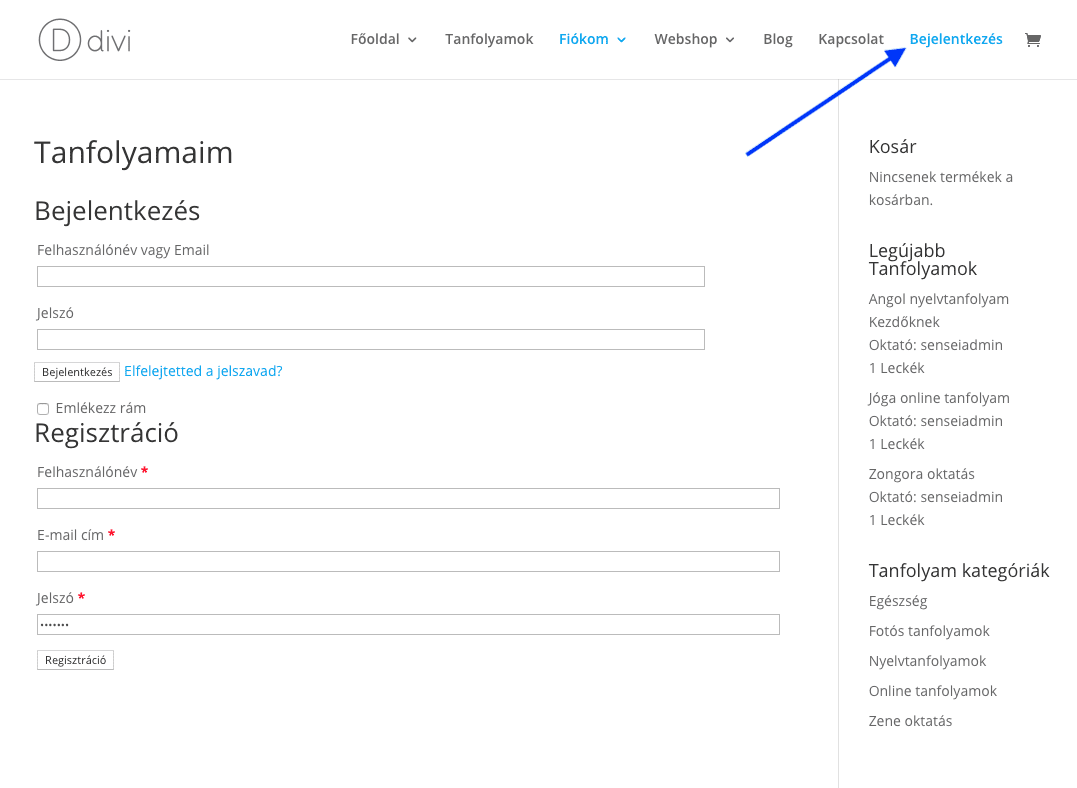This screenshot has height=788, width=1077.
Task: Open the Kapcsolat menu item
Action: pyautogui.click(x=850, y=39)
